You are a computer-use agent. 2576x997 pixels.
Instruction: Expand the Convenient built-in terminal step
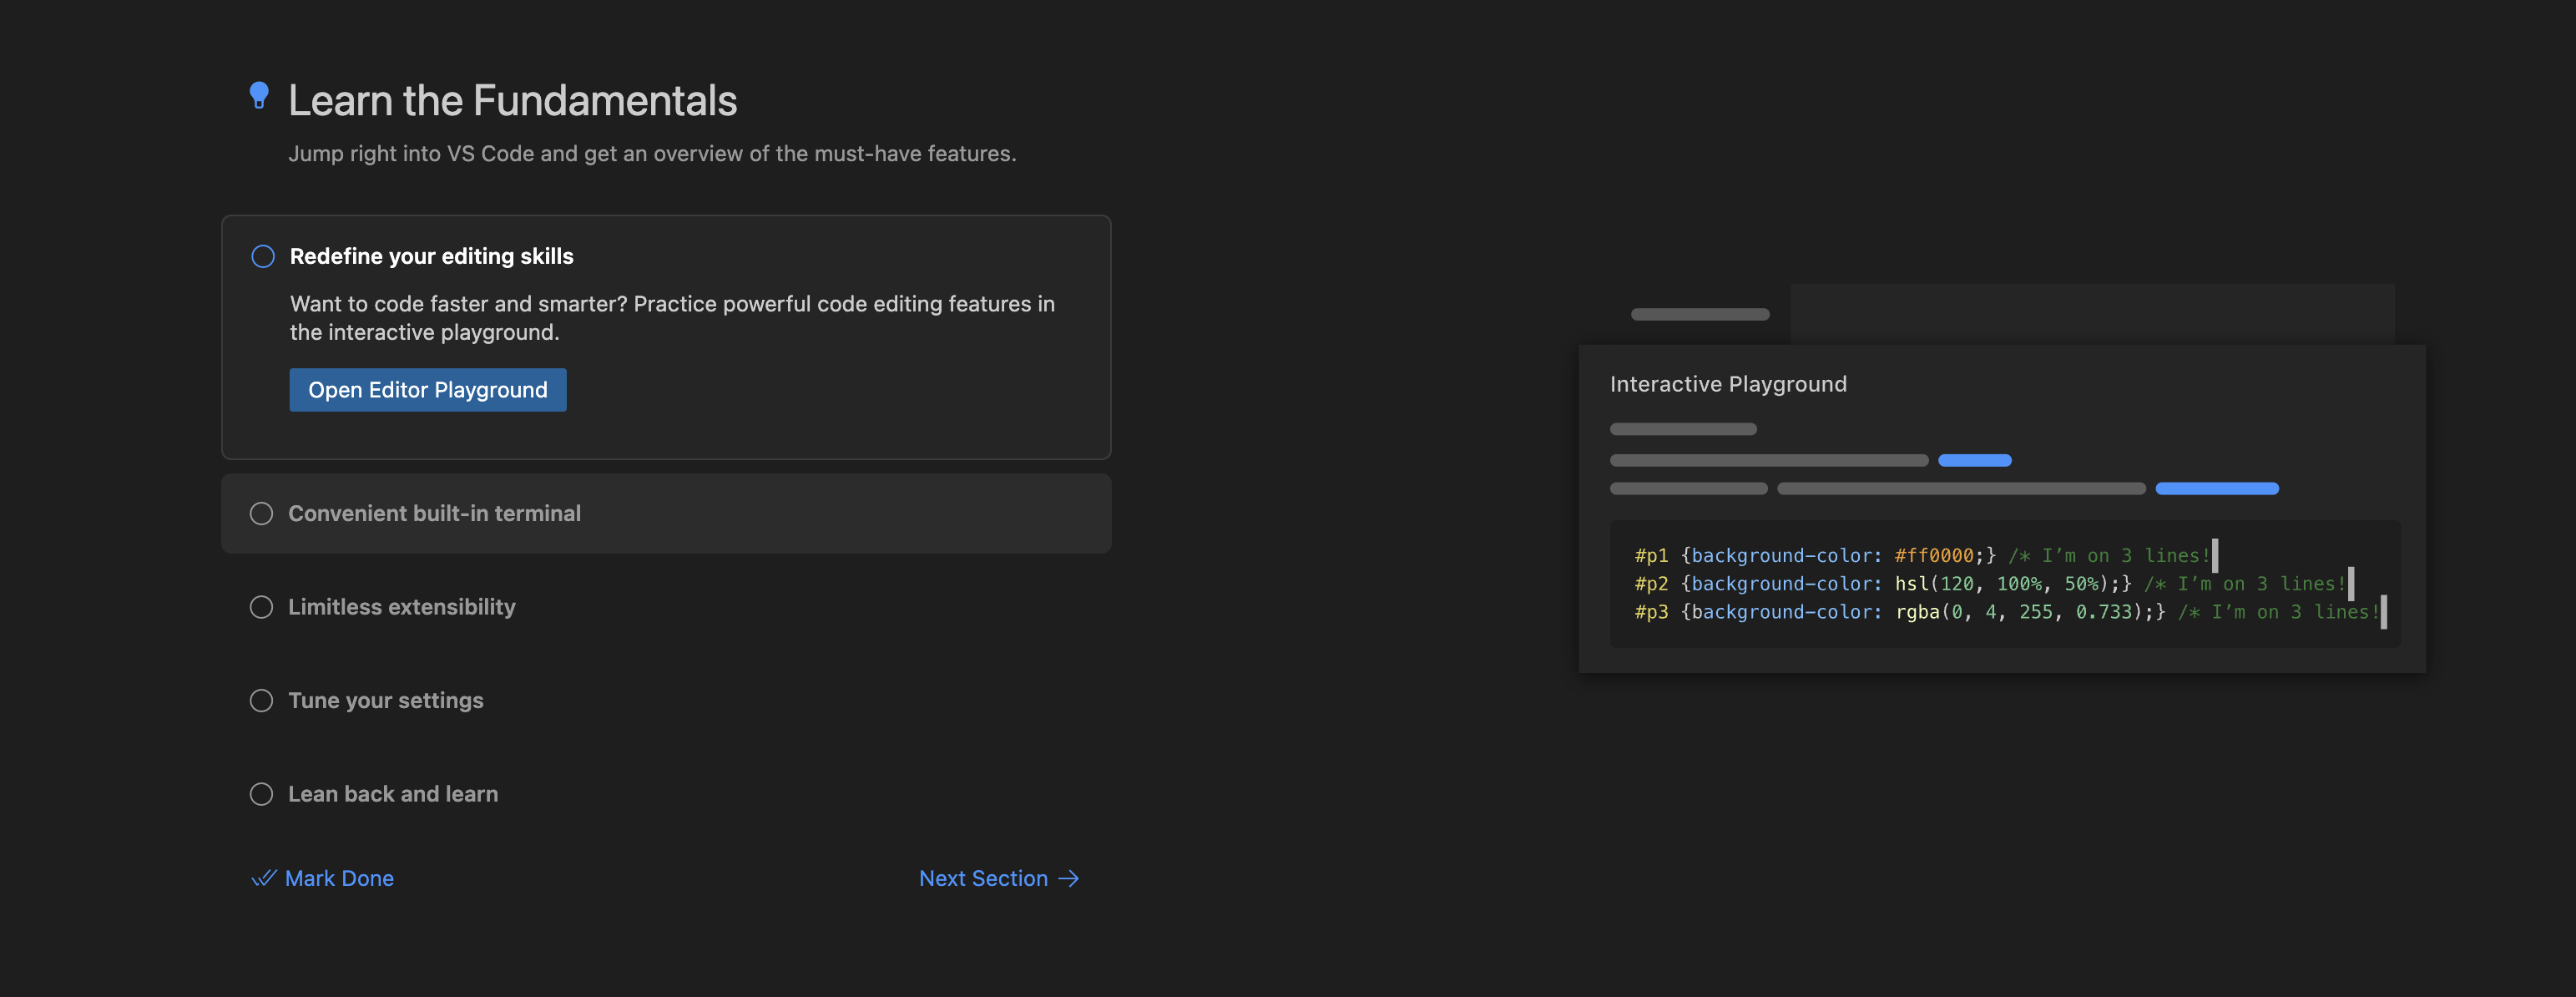pos(434,513)
